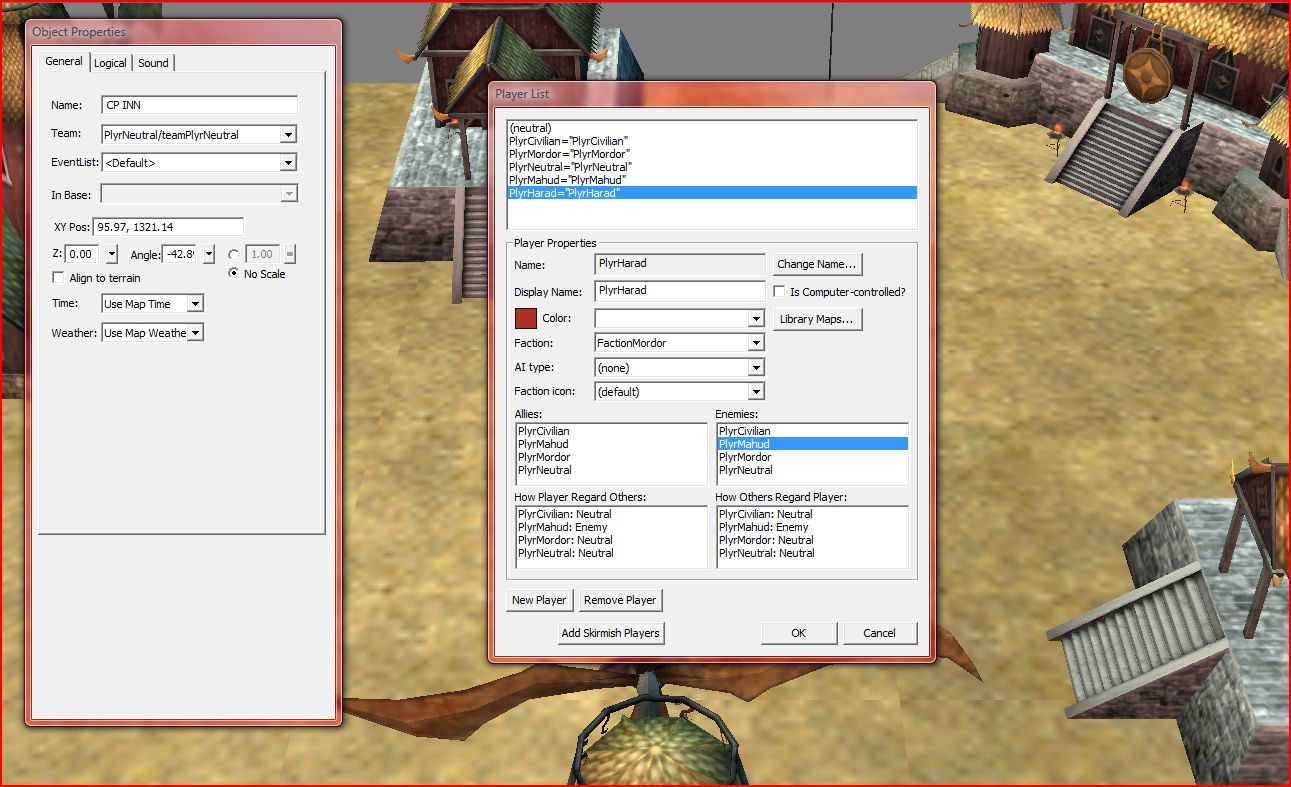Select the No Scale radio button
This screenshot has width=1291, height=787.
[234, 273]
